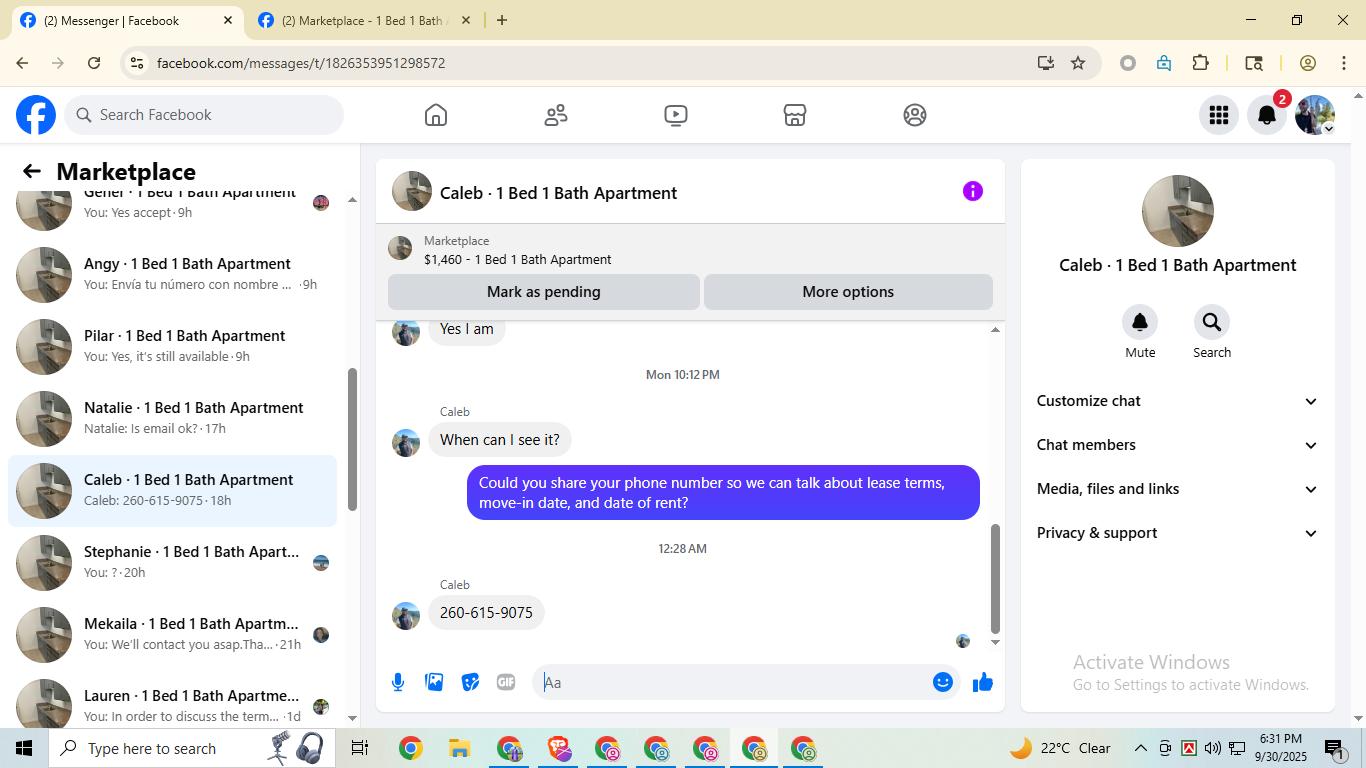Screen dimensions: 1366x768
Task: Open the account profile picture menu
Action: point(1315,115)
